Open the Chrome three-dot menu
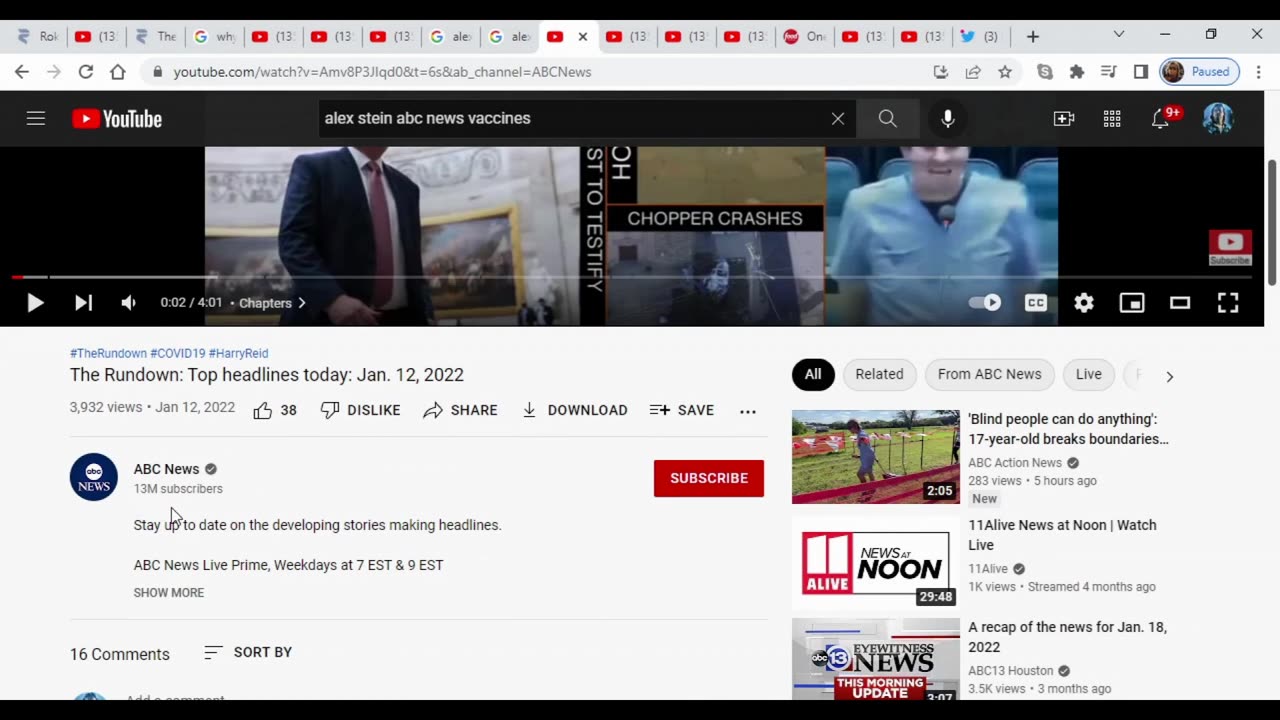The width and height of the screenshot is (1280, 720). click(1259, 72)
